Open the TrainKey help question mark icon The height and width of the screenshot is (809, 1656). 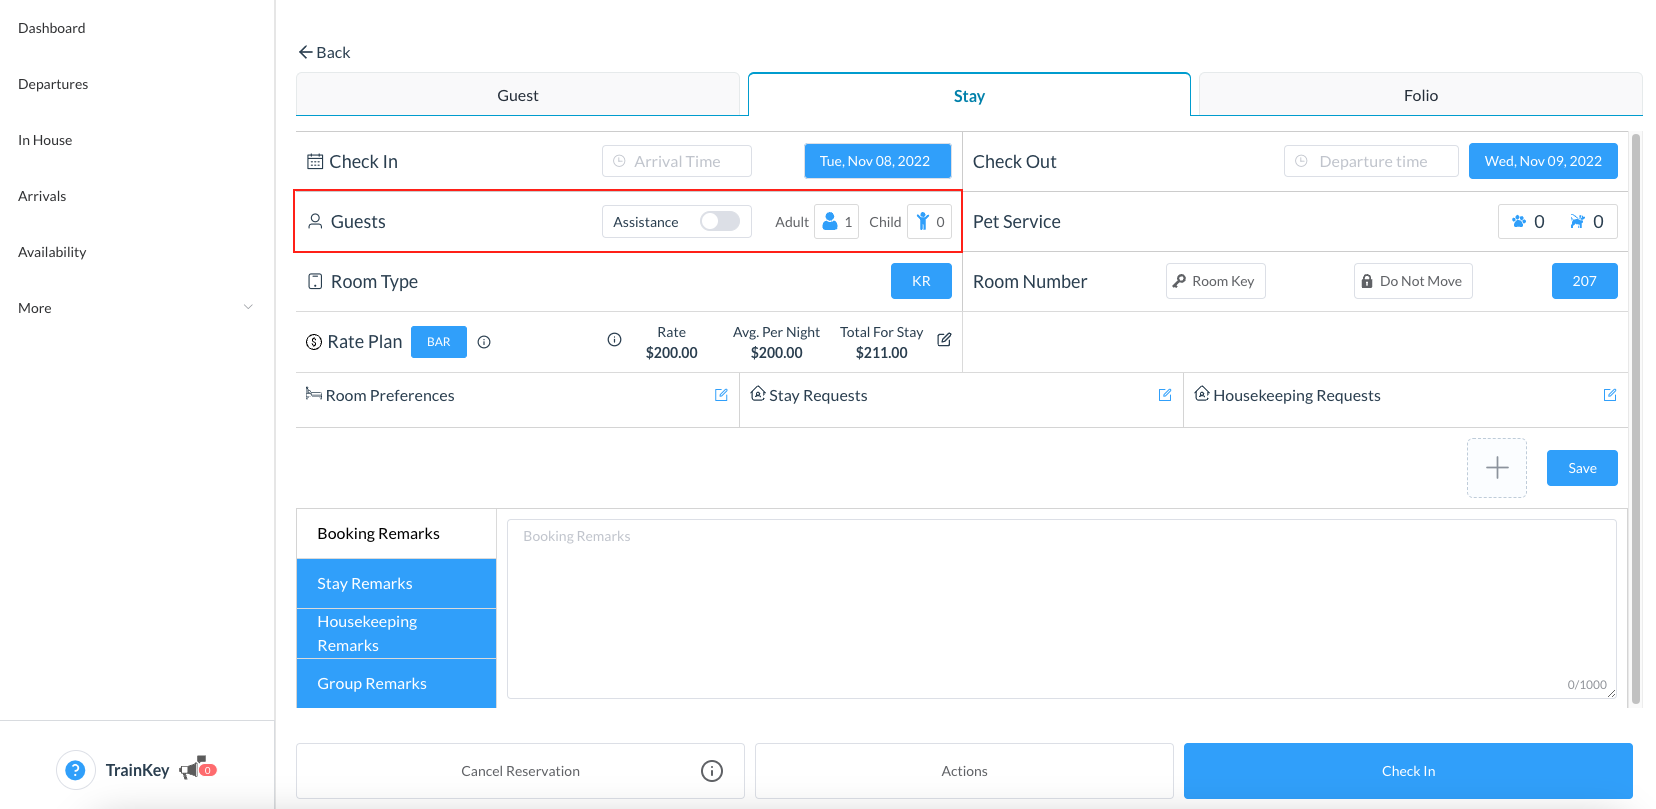point(75,770)
